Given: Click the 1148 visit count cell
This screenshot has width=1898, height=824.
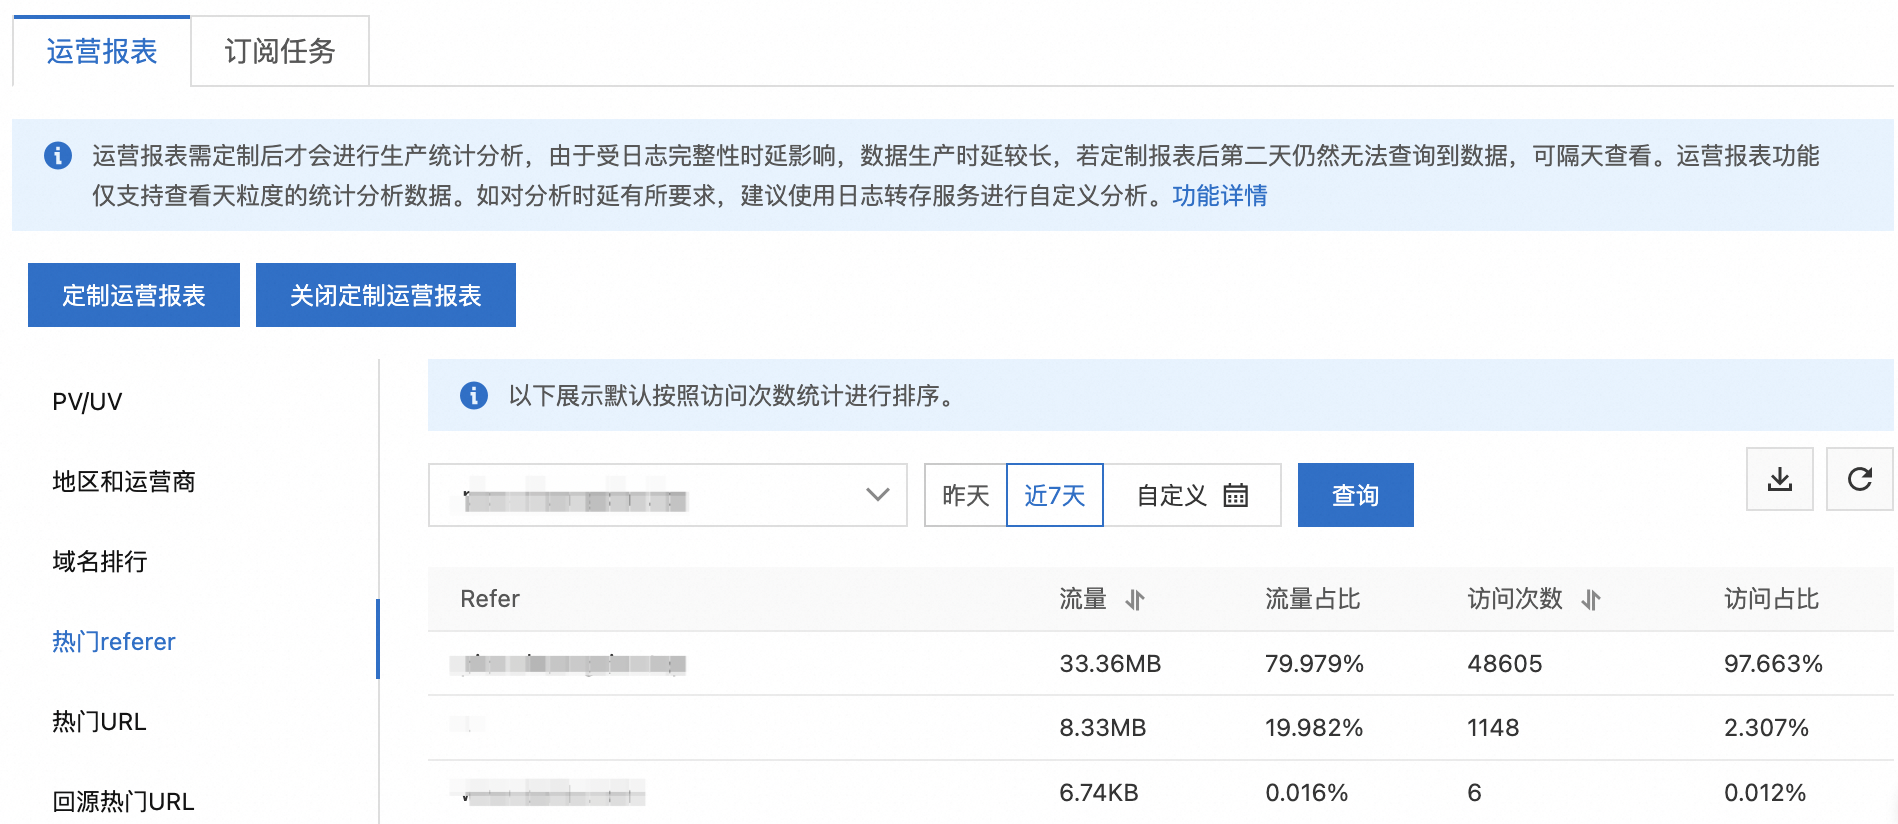Looking at the screenshot, I should click(x=1493, y=728).
